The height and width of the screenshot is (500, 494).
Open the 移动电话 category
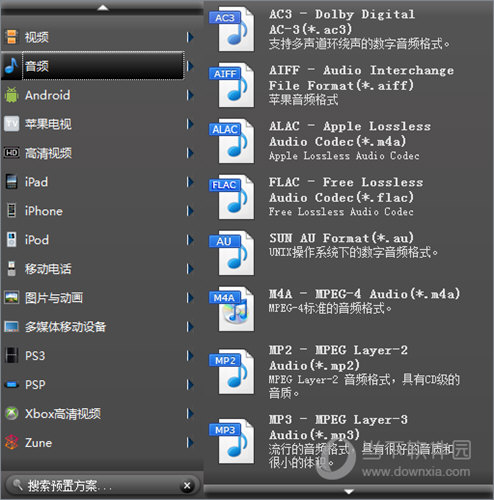click(100, 269)
